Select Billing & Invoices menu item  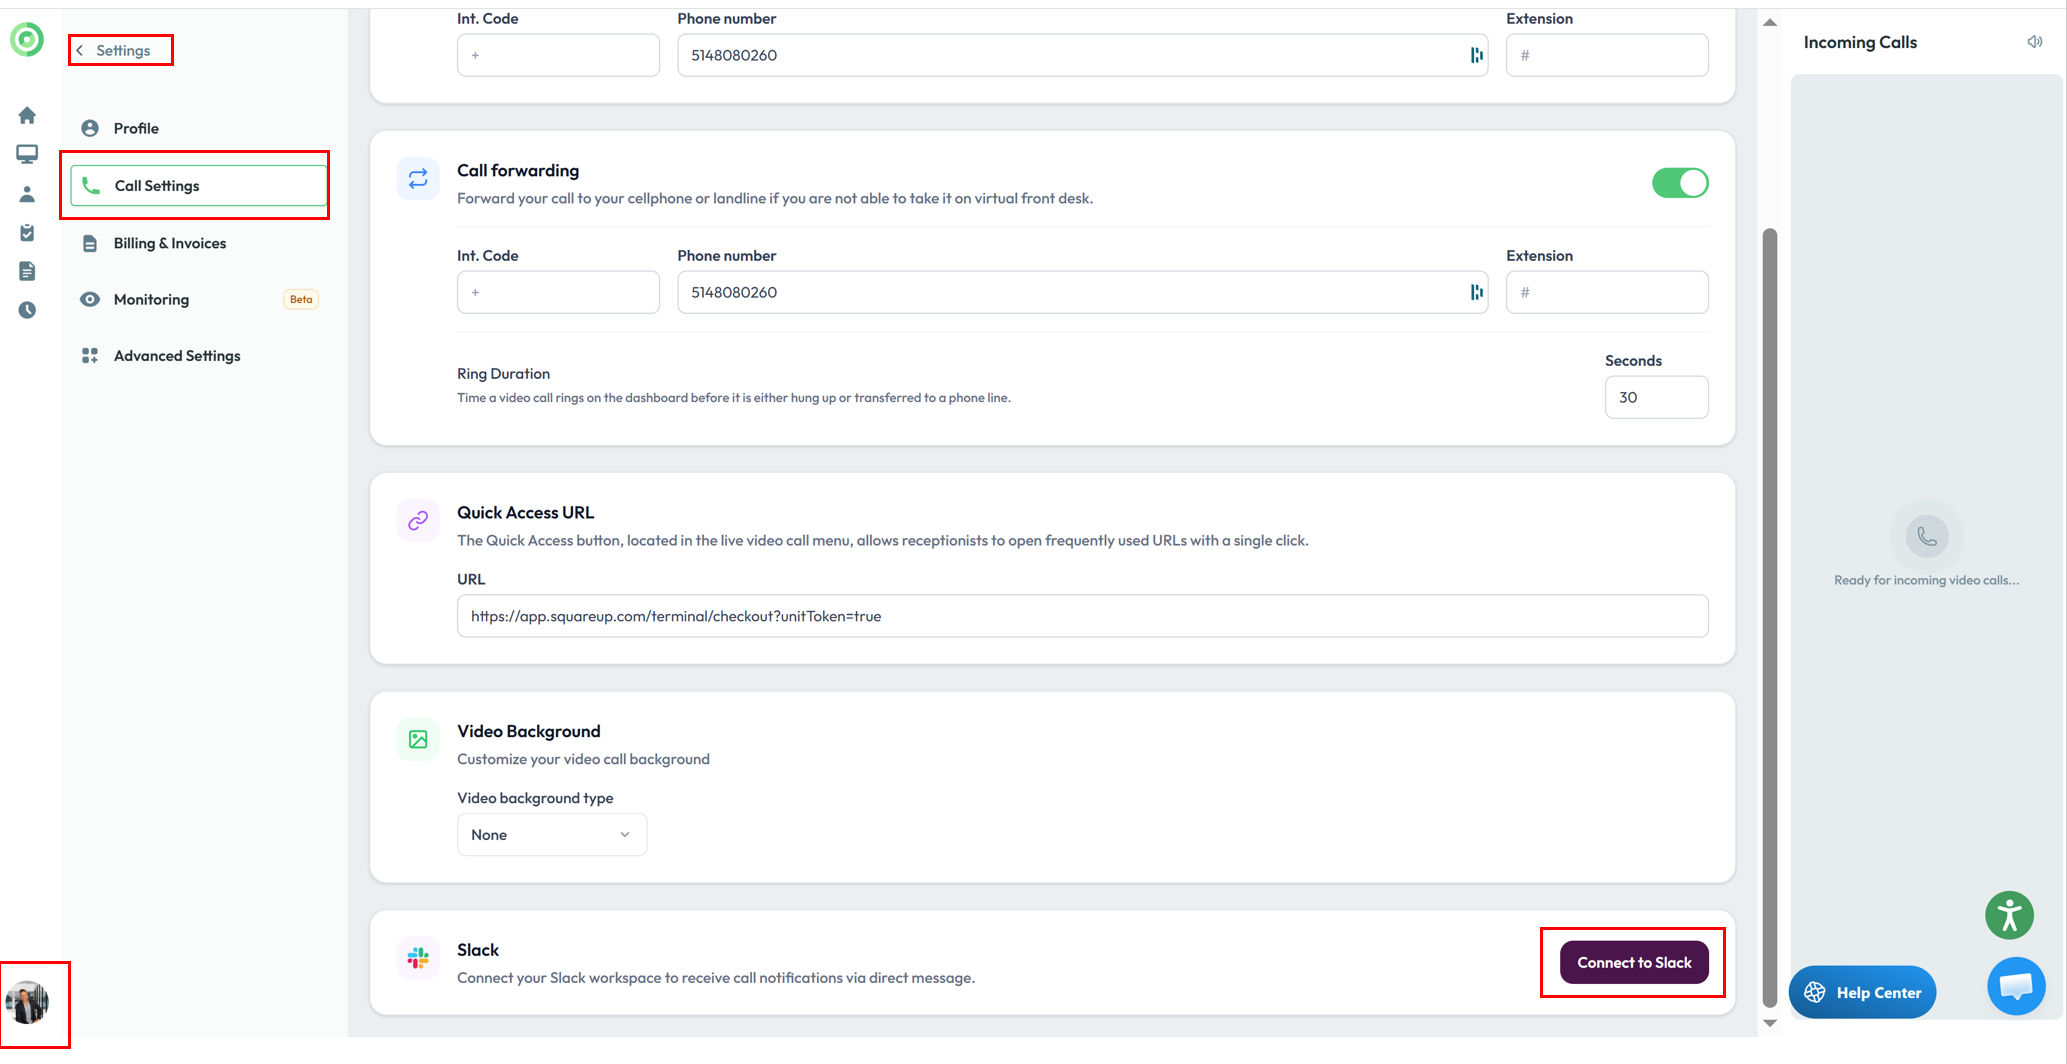coord(169,243)
